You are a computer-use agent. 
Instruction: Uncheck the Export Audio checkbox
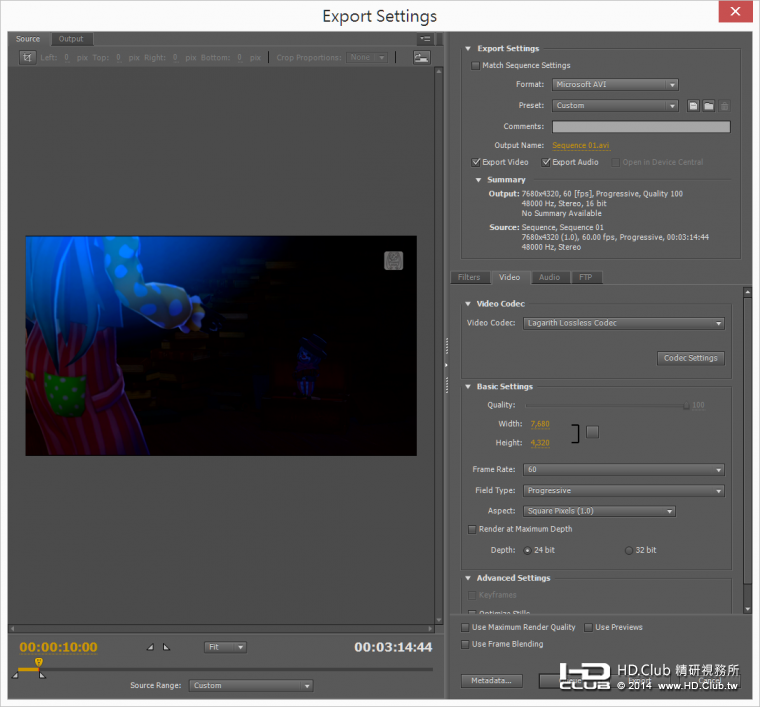point(547,162)
